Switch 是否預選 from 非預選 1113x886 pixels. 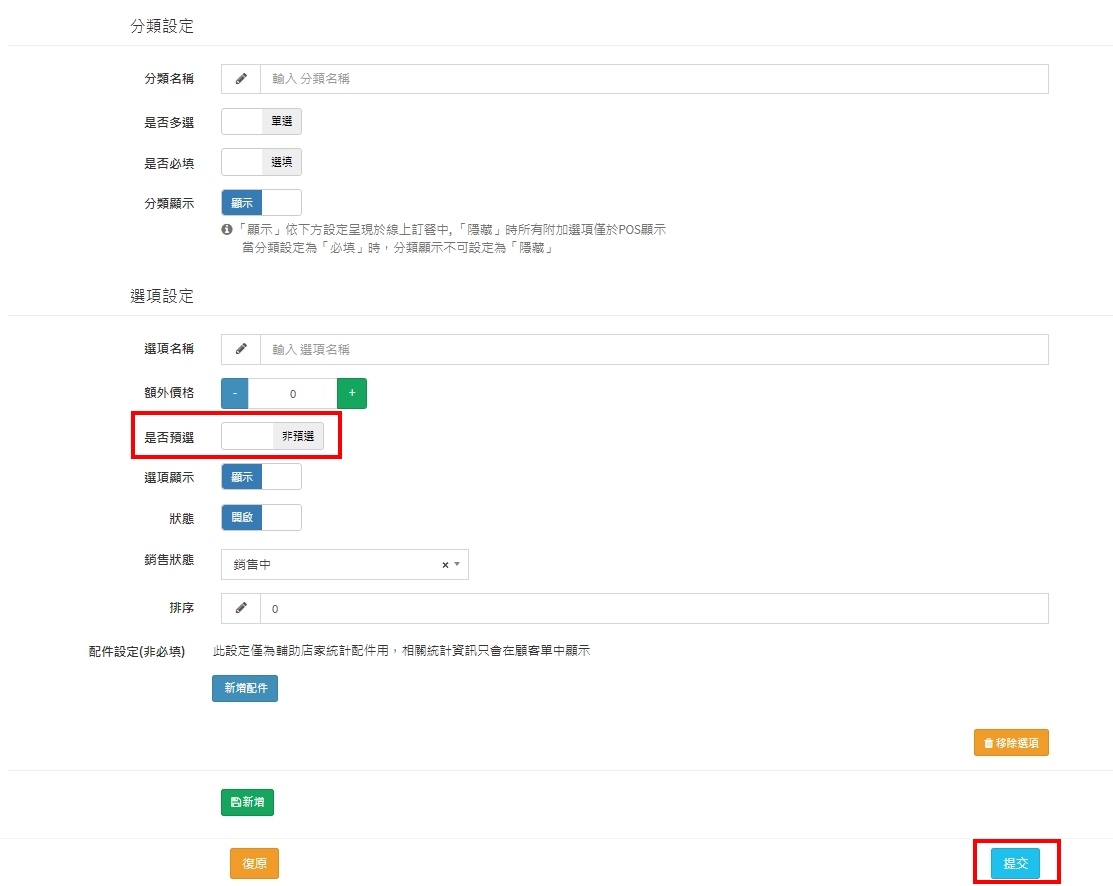click(x=272, y=437)
